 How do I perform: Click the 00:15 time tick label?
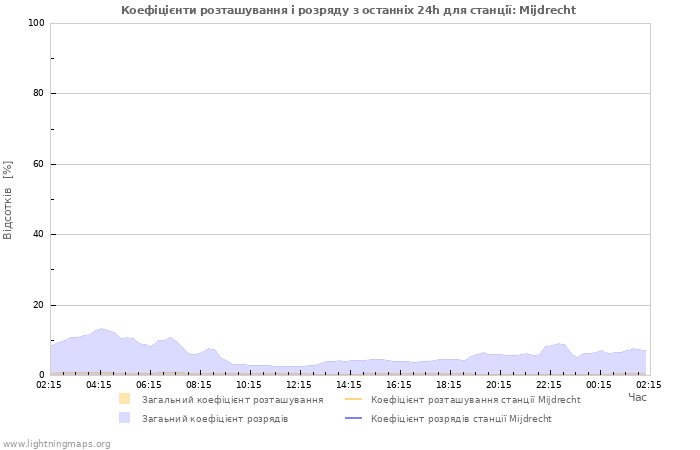[599, 384]
